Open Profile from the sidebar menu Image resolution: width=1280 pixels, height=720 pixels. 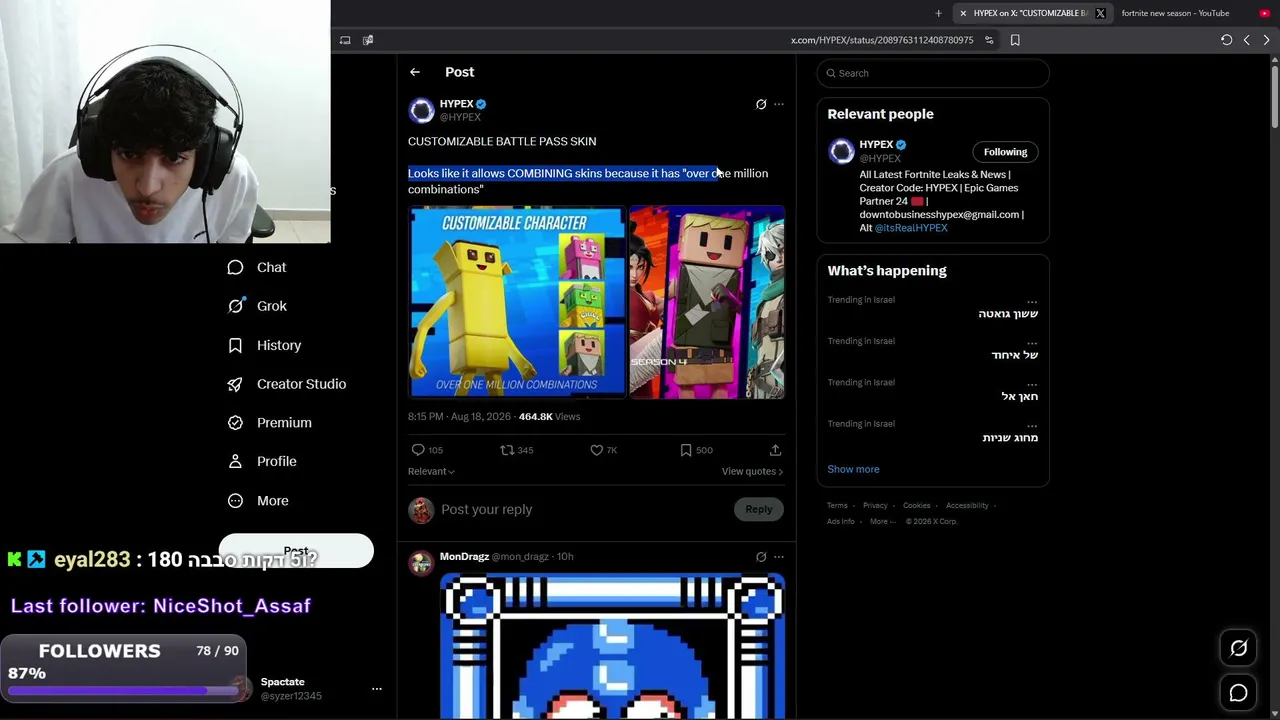[277, 461]
